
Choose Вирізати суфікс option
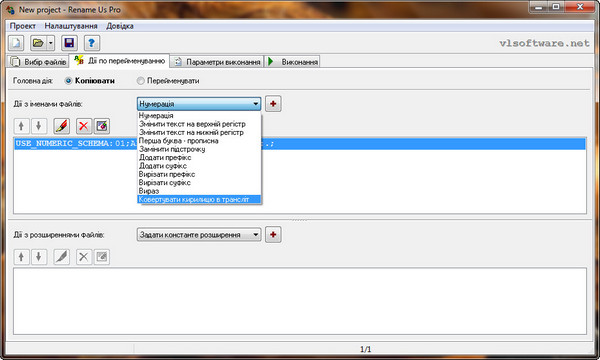199,183
